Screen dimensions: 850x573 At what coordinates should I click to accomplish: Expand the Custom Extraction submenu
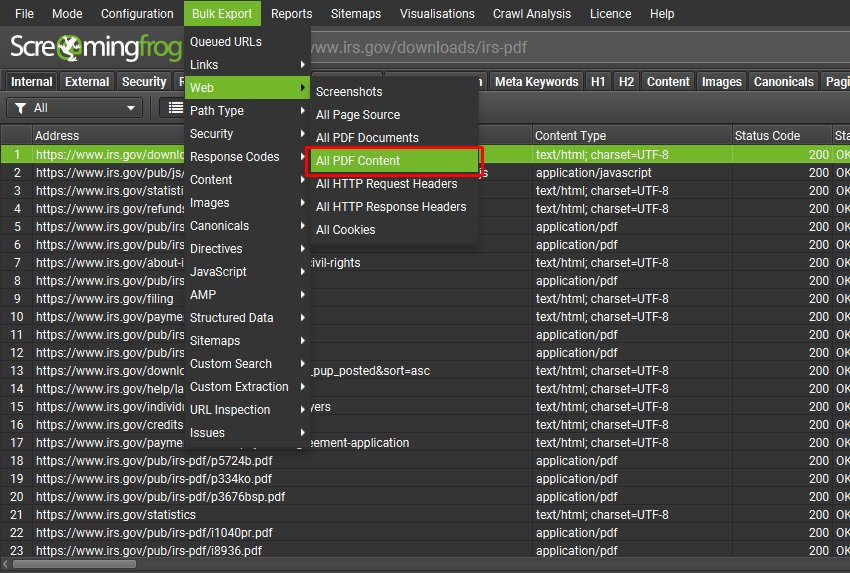(247, 387)
